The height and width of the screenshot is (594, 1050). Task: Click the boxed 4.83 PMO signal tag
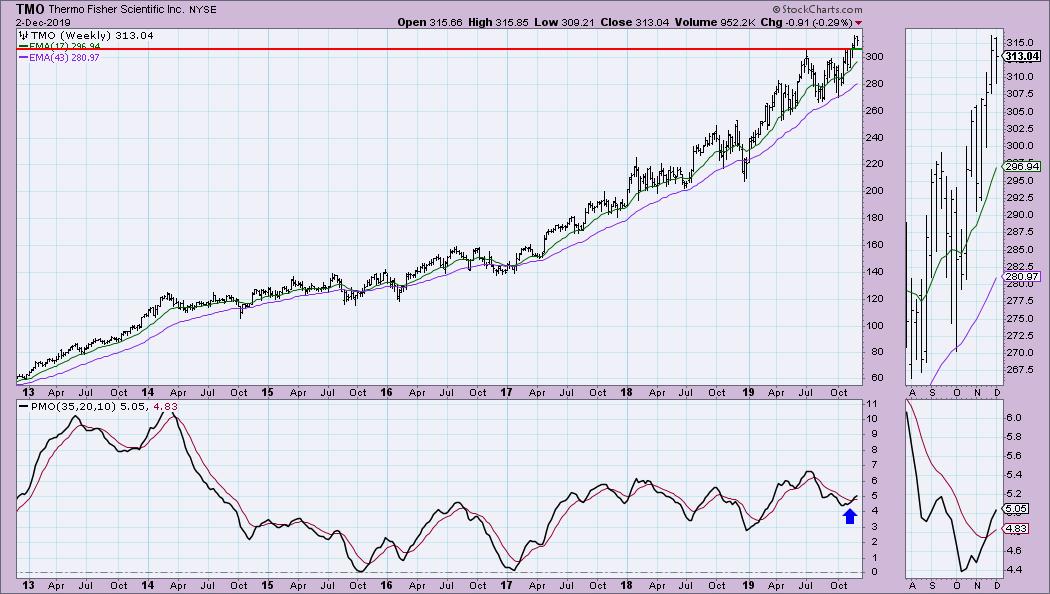click(x=1016, y=529)
